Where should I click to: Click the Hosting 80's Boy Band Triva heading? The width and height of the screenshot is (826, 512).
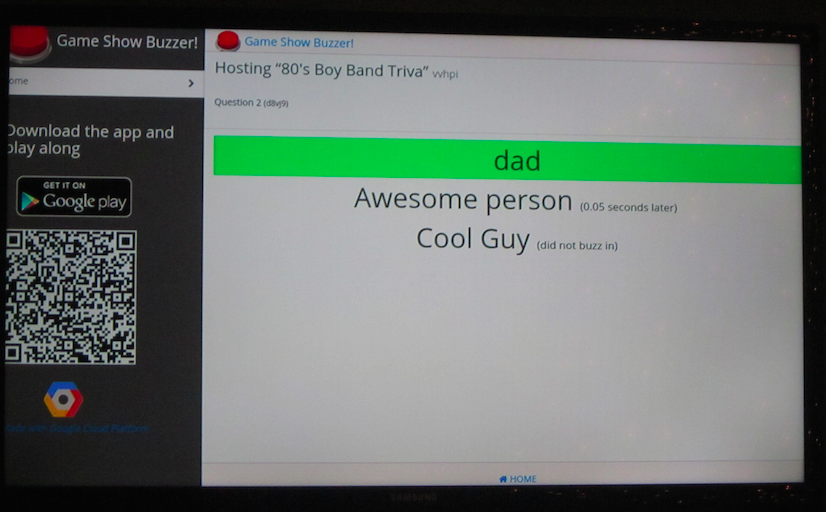pyautogui.click(x=321, y=70)
